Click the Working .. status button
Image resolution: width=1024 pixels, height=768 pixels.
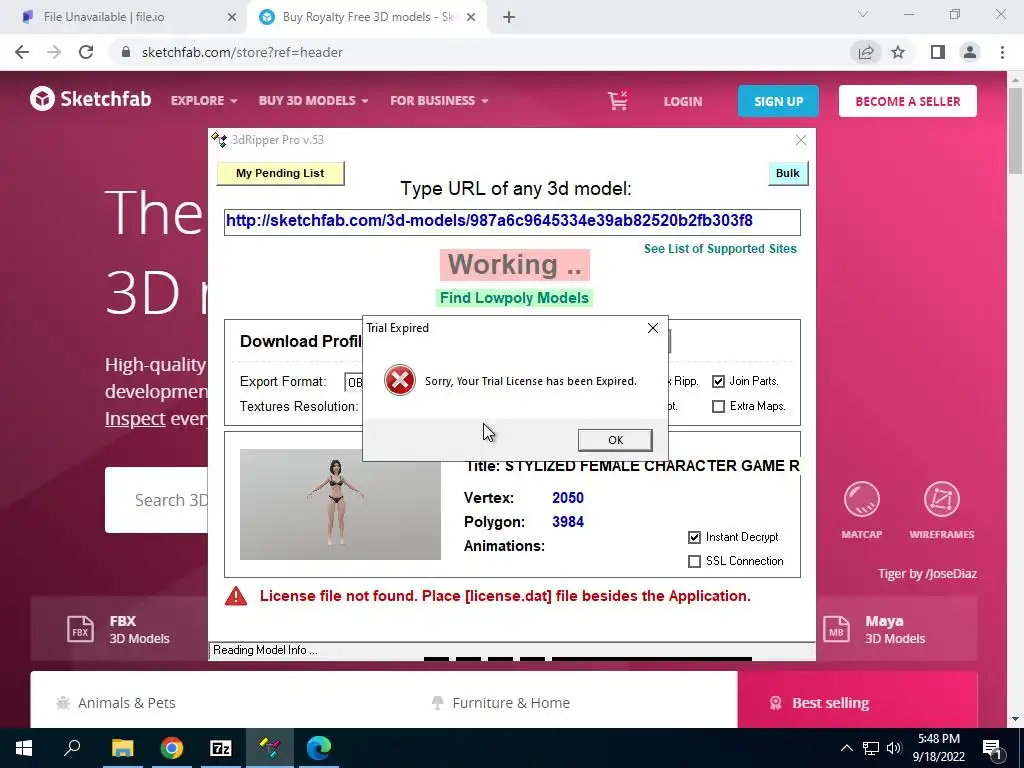click(x=515, y=264)
